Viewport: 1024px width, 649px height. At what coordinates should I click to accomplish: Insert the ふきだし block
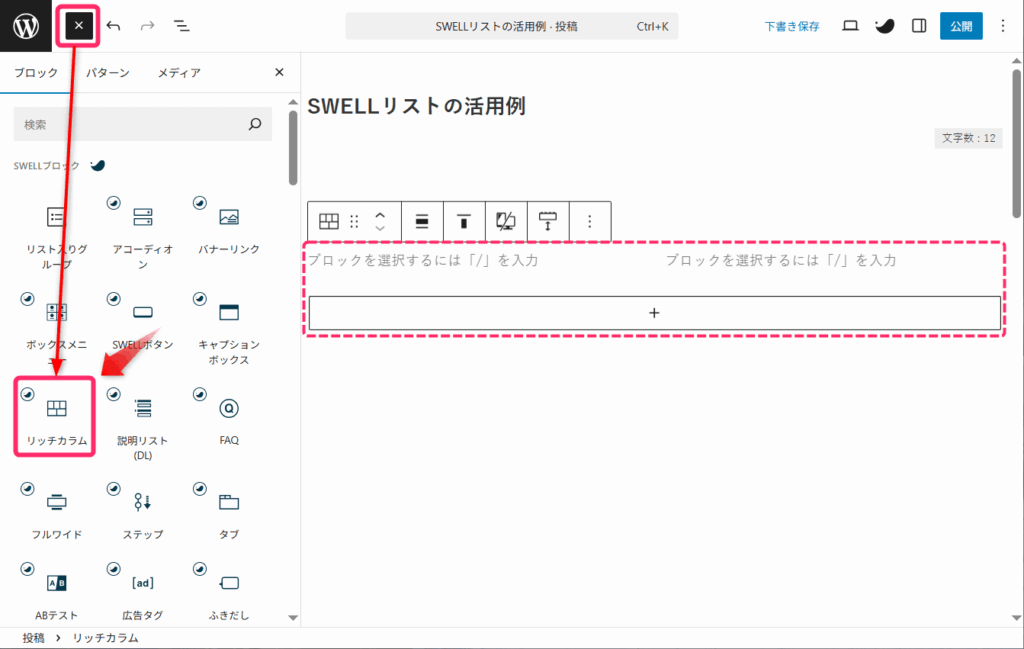(229, 593)
